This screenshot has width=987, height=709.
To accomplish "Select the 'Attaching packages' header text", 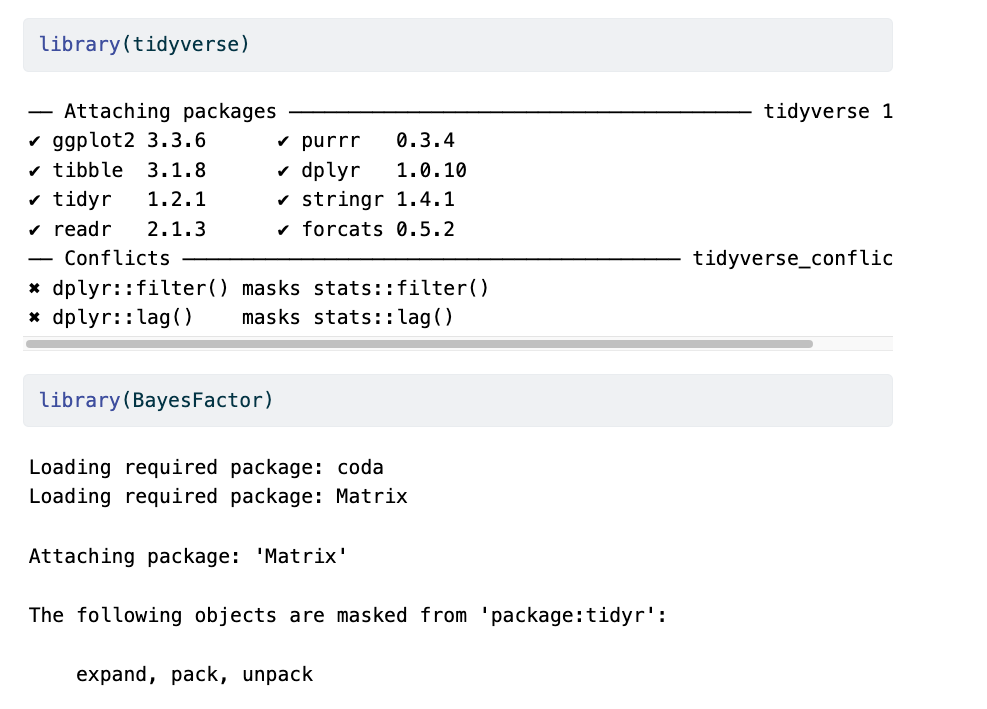I will pos(170,111).
